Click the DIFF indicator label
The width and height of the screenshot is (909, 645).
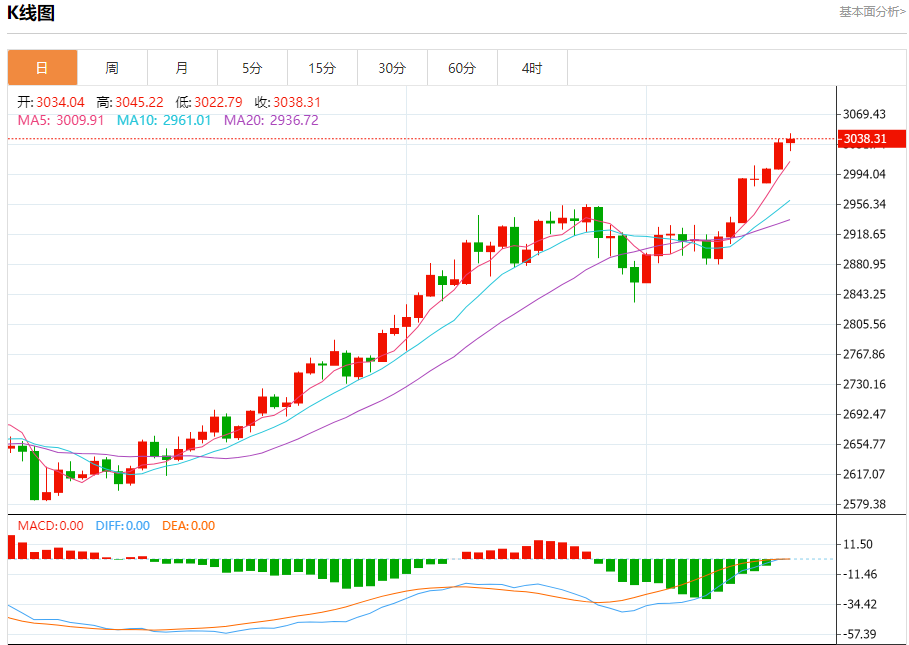coord(123,526)
